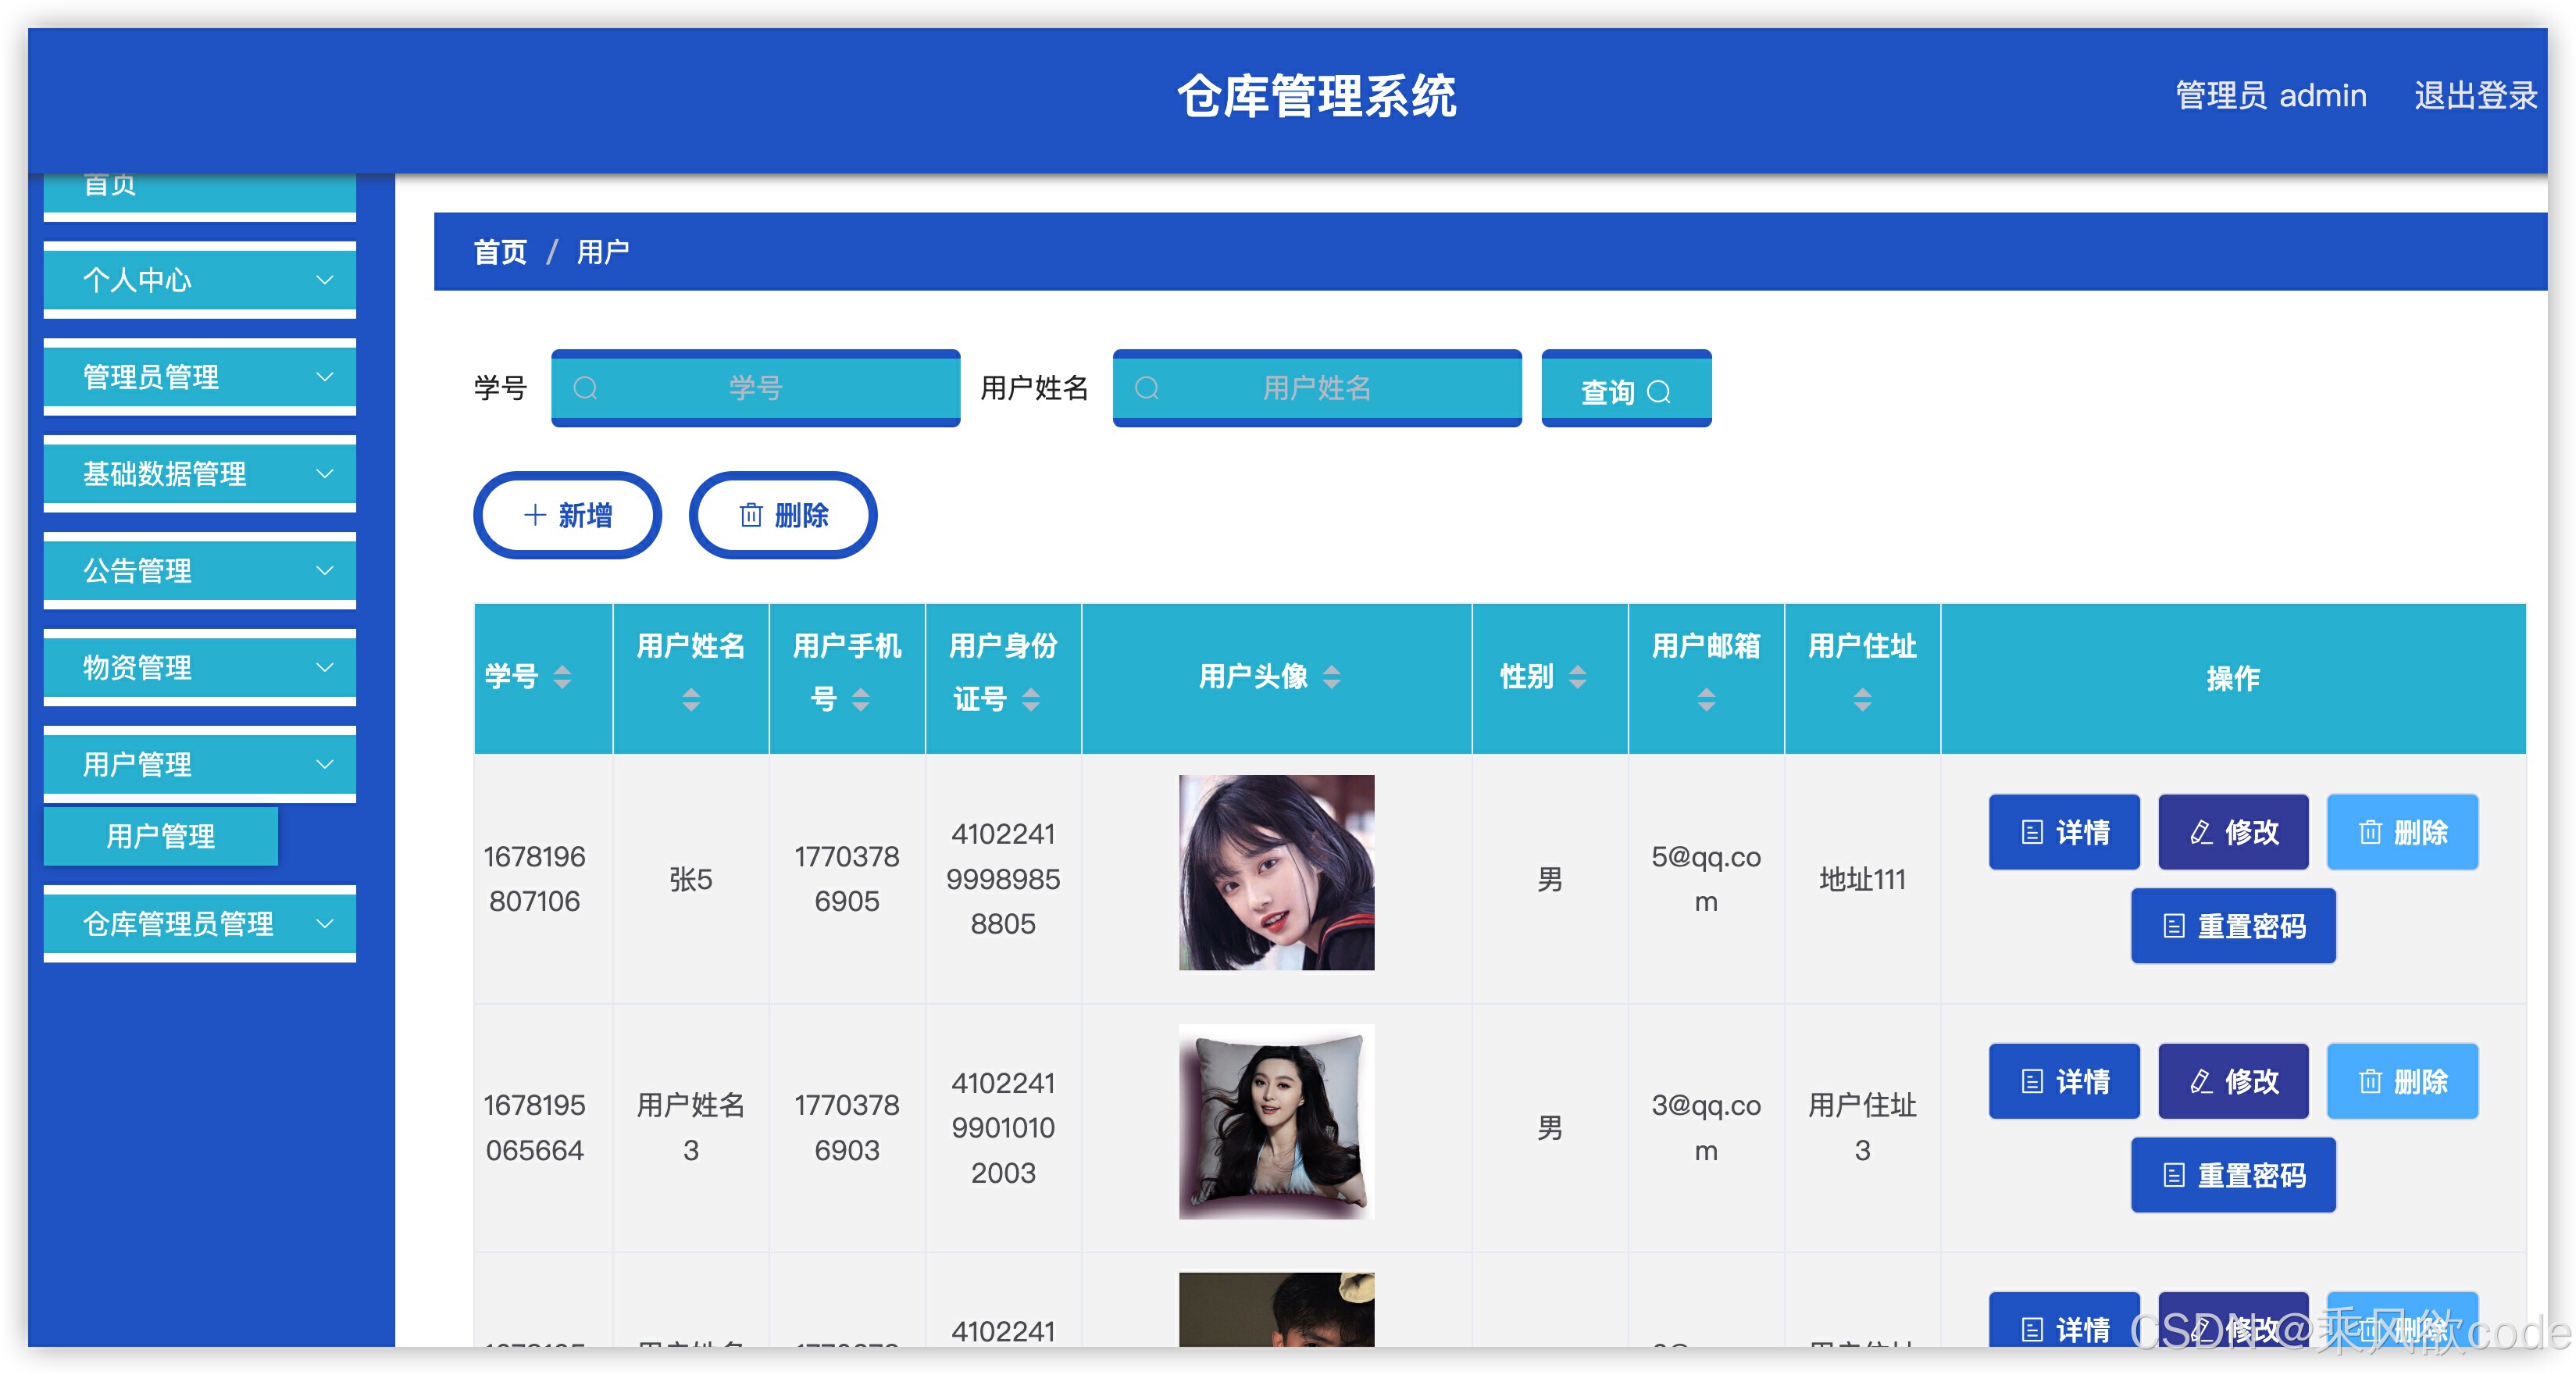2576x1375 pixels.
Task: Click the 用户邮箱 column sort arrows
Action: pyautogui.click(x=1706, y=699)
